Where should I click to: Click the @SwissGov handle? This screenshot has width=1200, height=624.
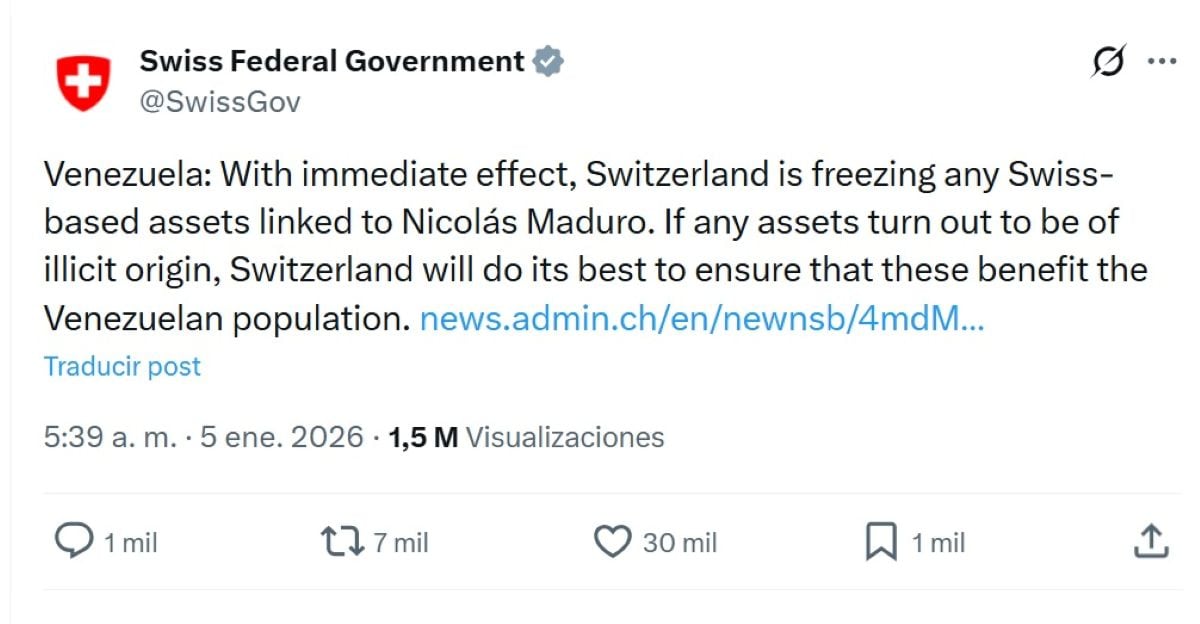click(x=222, y=99)
